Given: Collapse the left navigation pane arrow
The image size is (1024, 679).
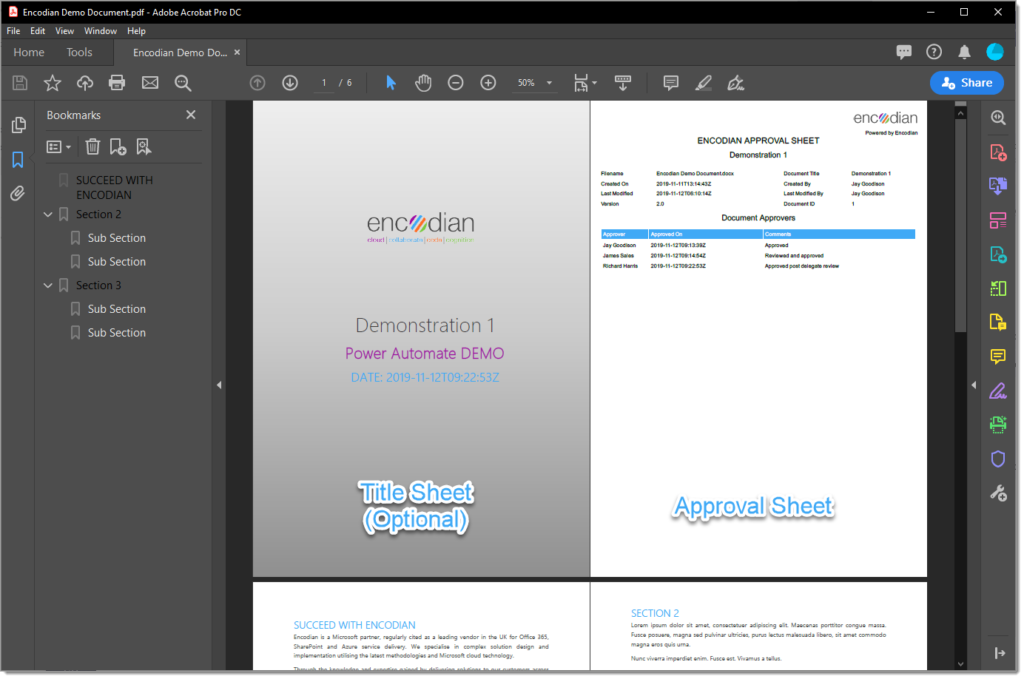Looking at the screenshot, I should (x=219, y=385).
